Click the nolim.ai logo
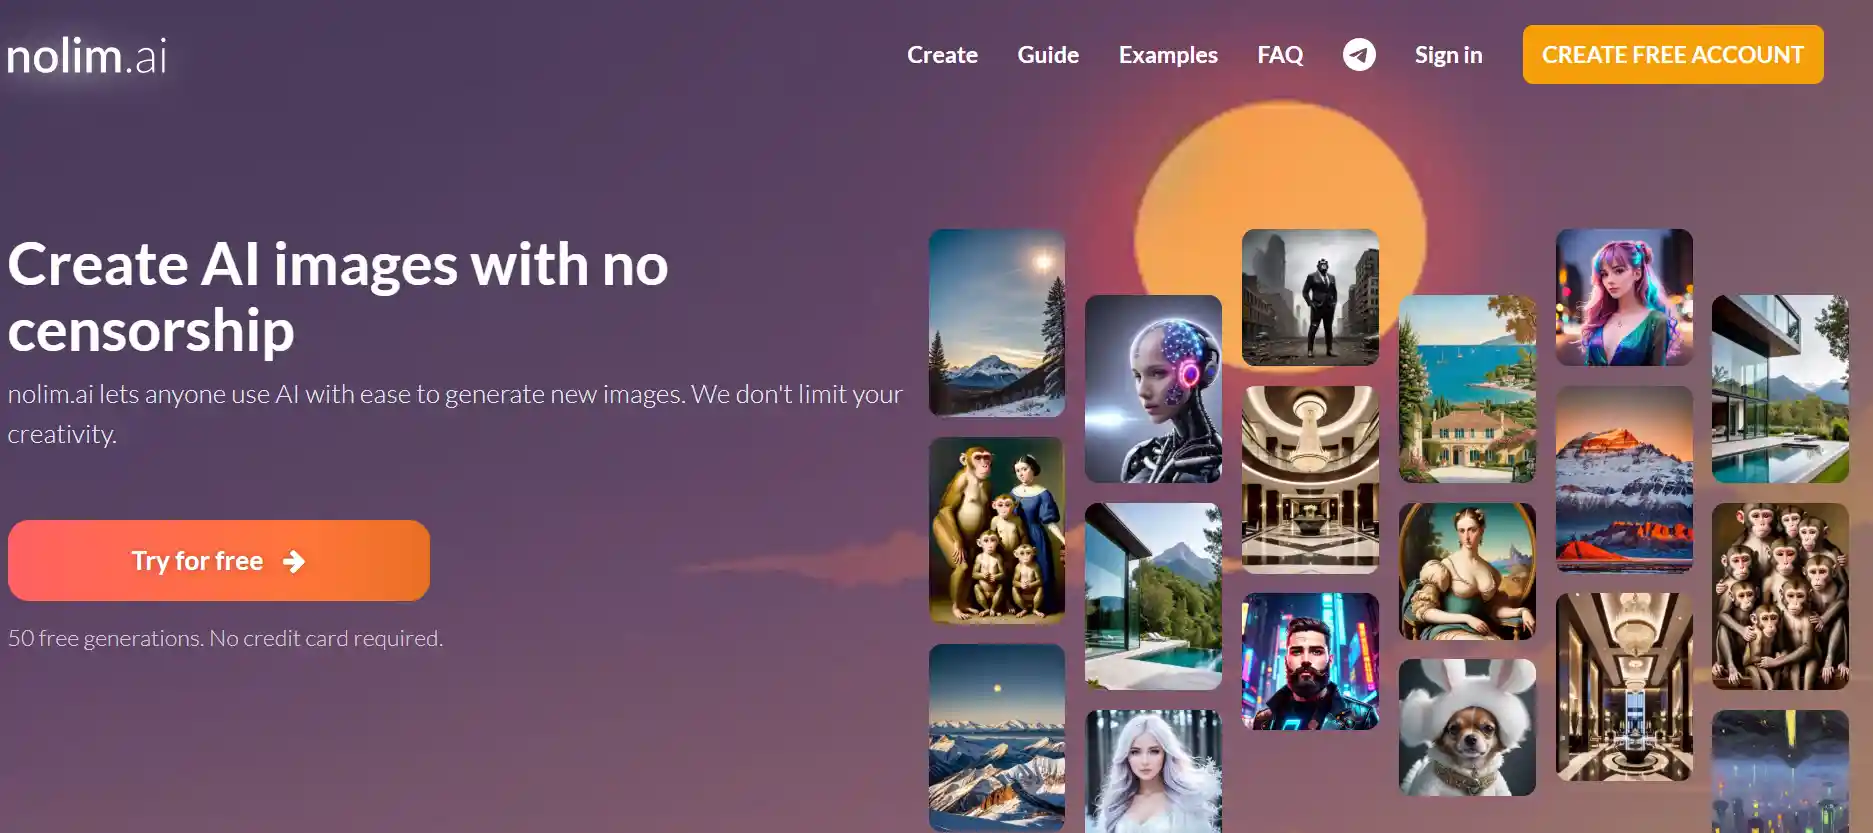 pos(87,56)
